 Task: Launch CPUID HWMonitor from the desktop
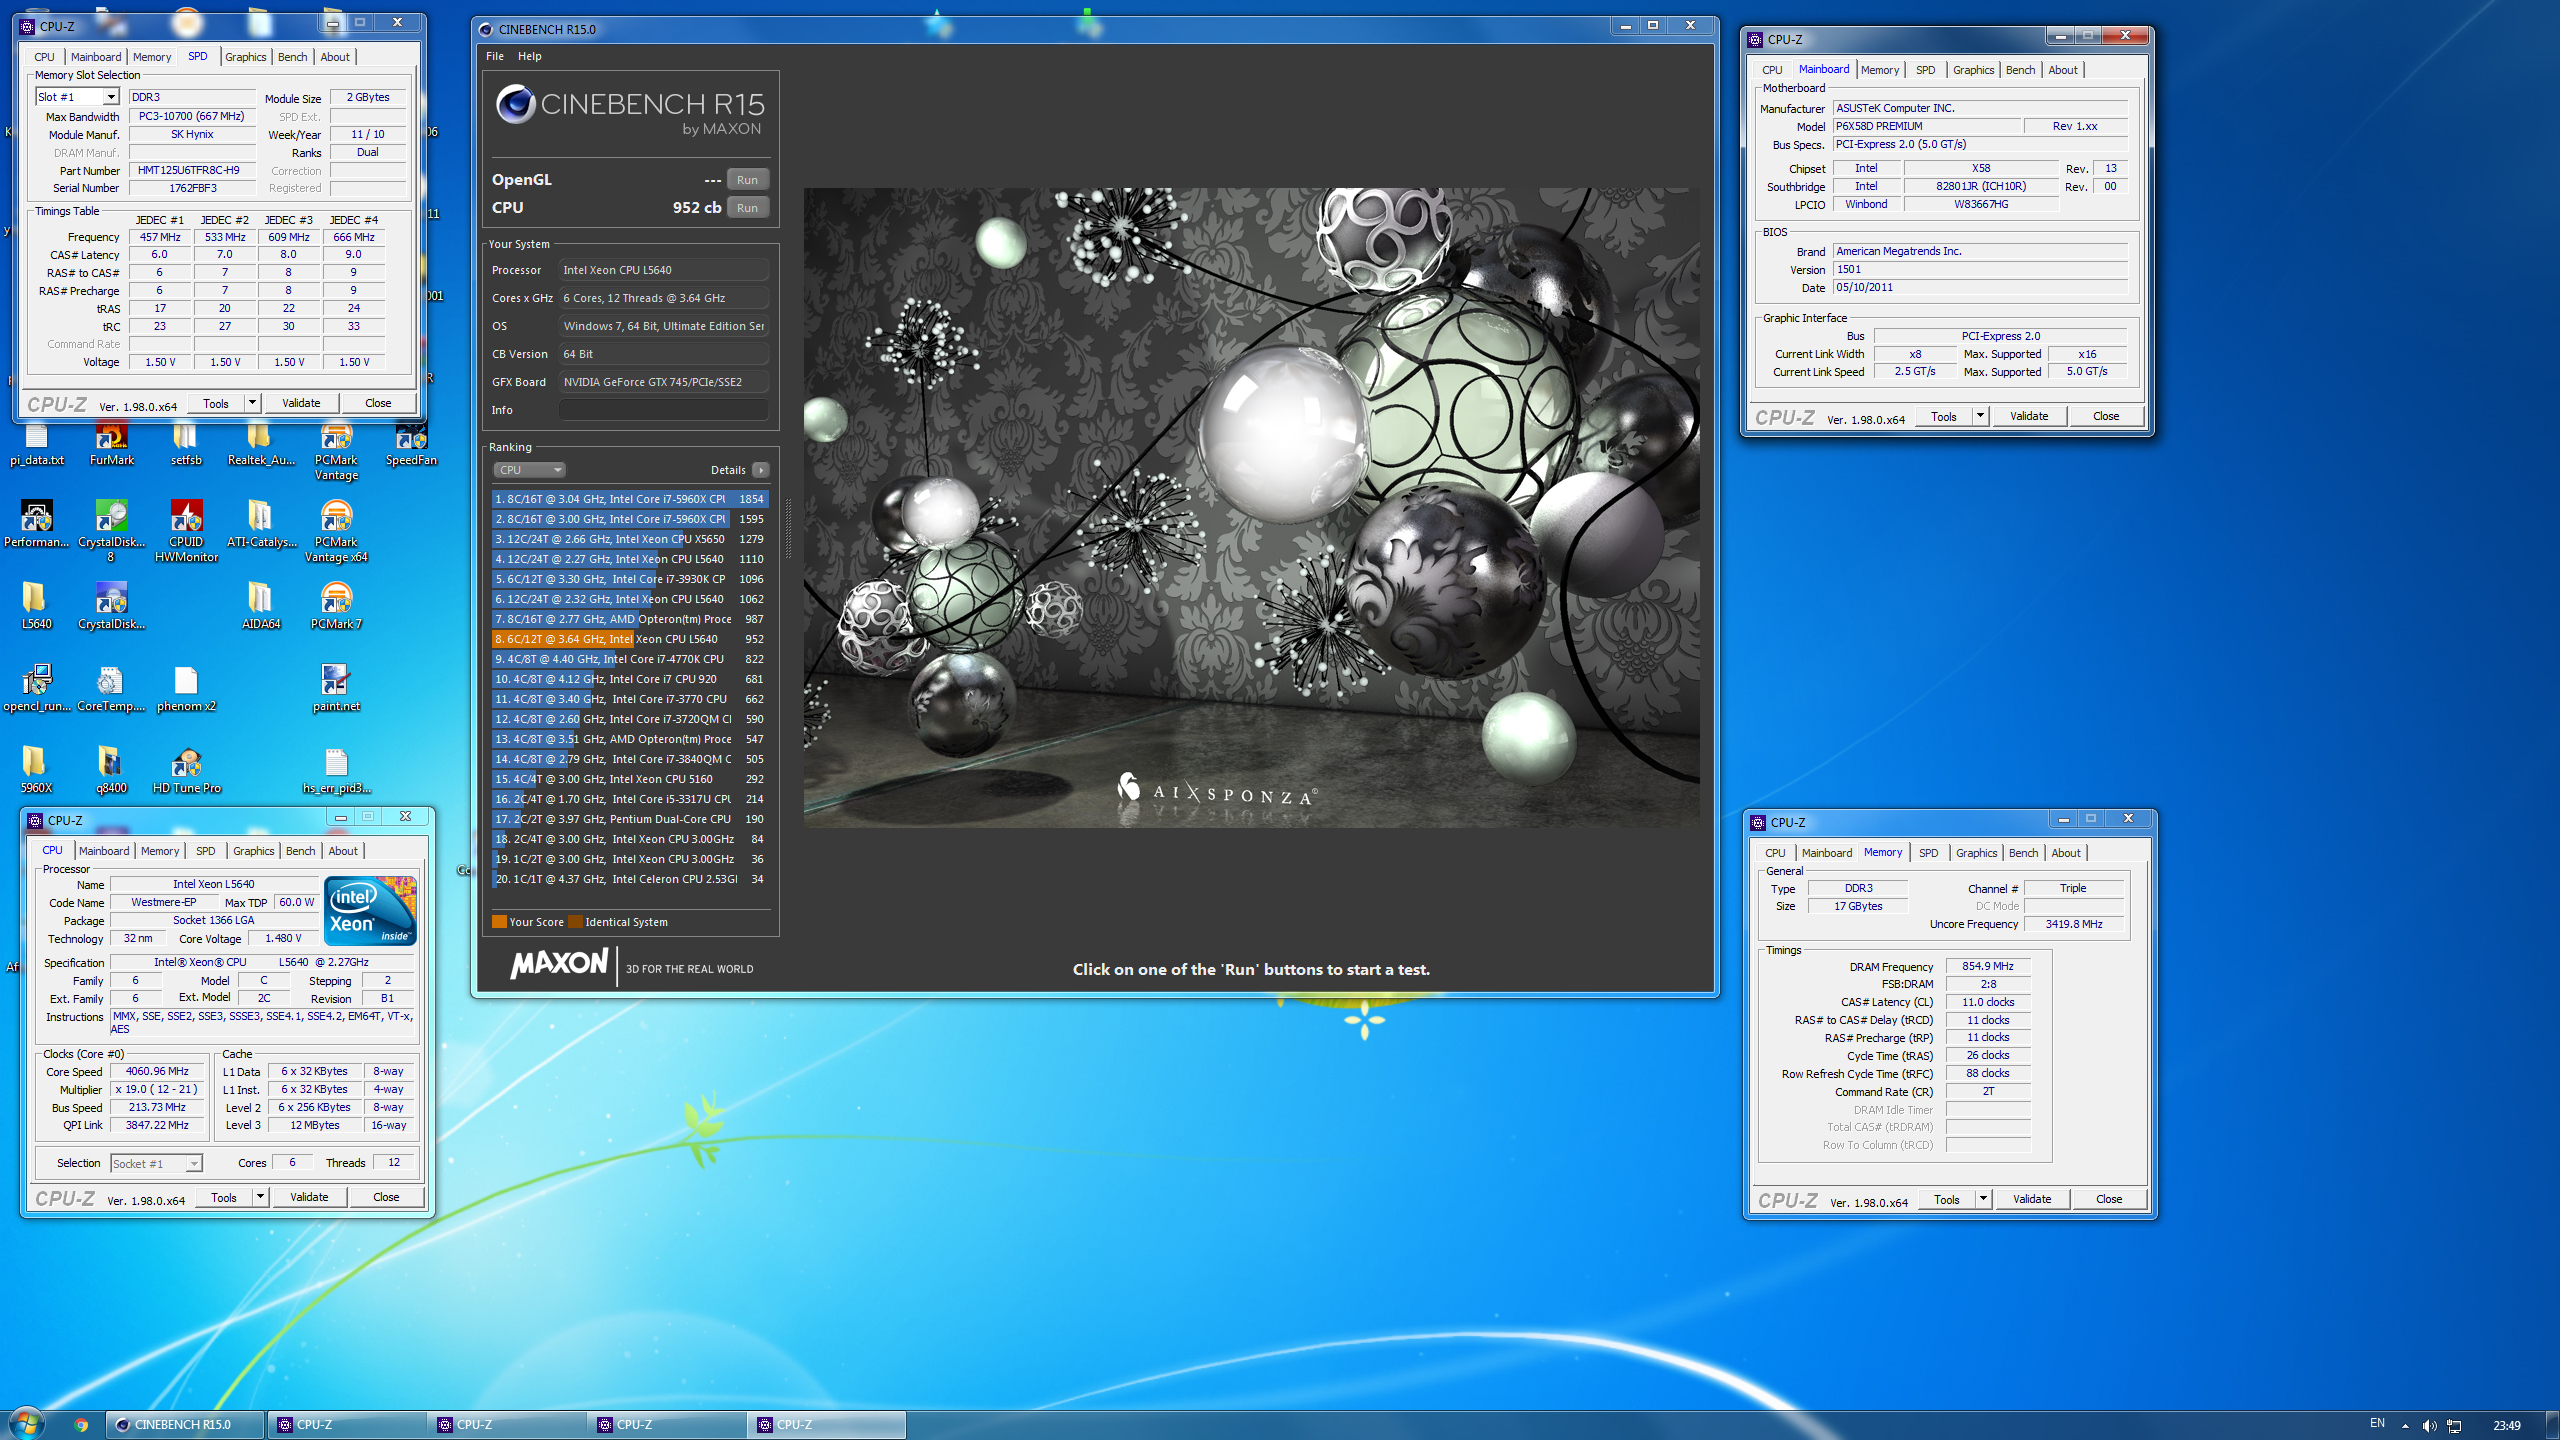(186, 531)
